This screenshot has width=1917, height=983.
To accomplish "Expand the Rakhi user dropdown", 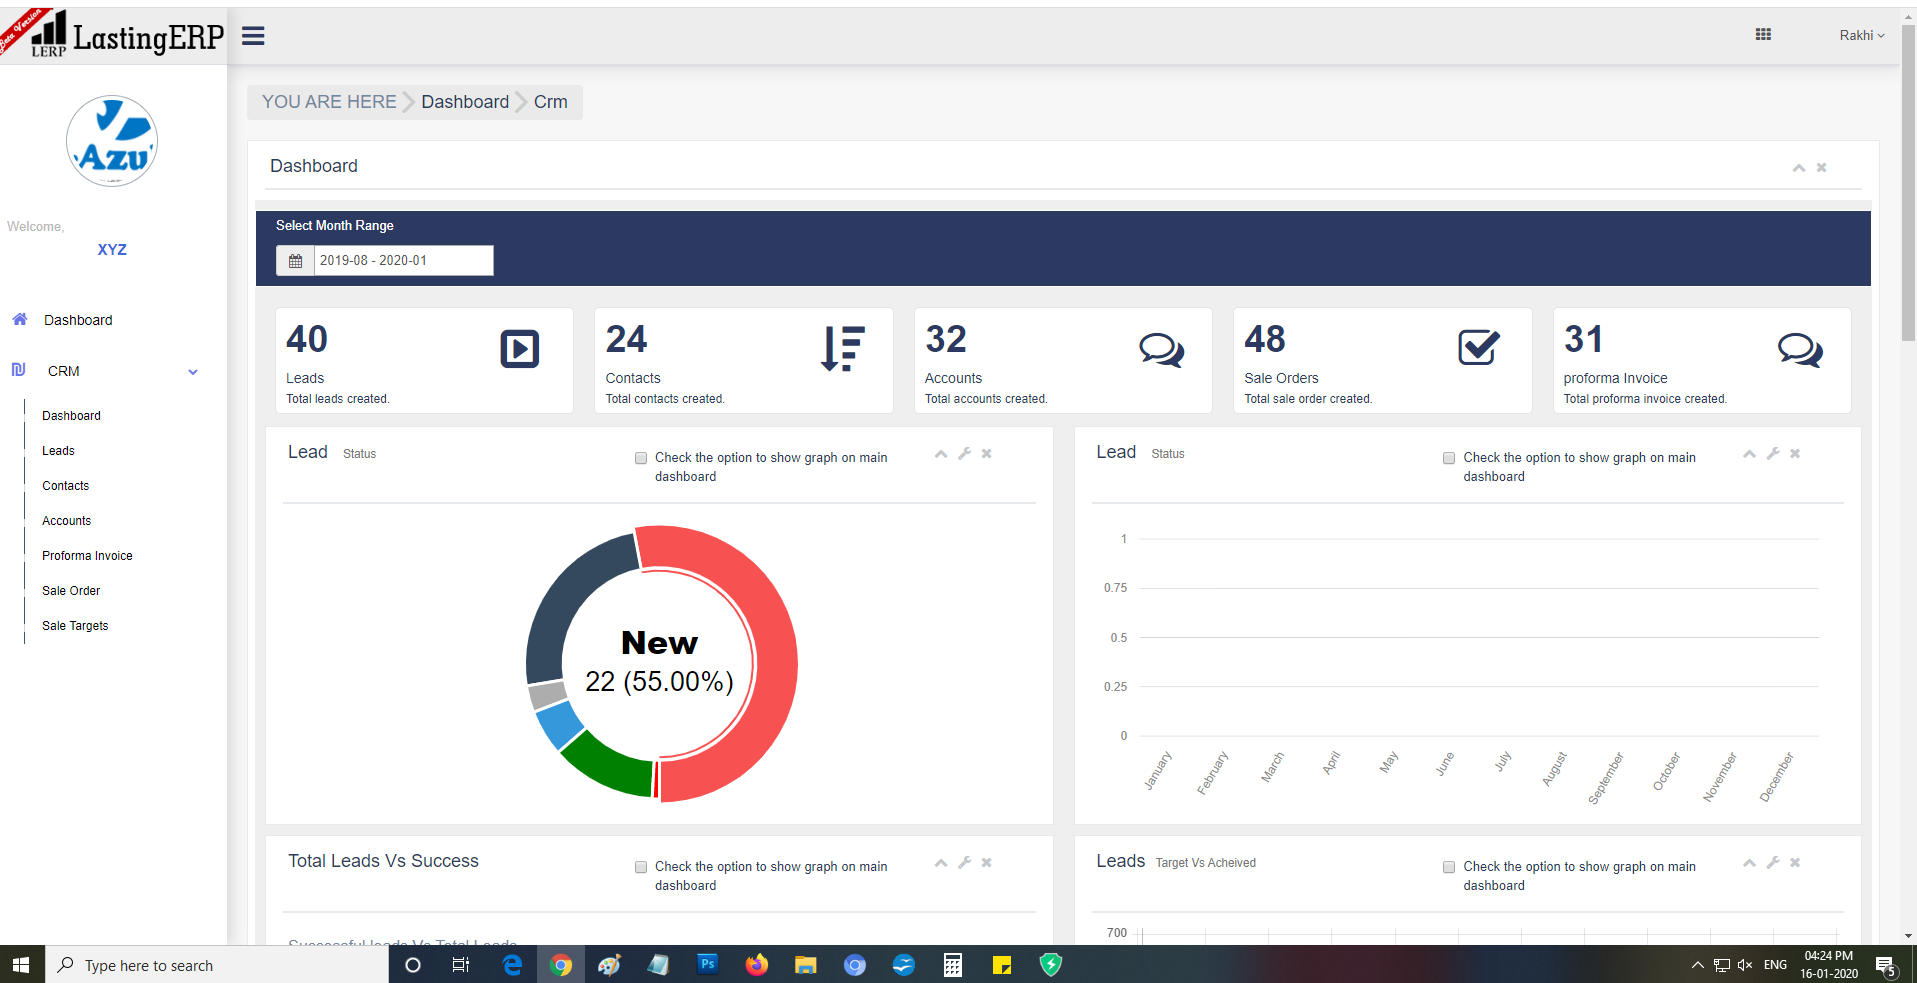I will click(x=1861, y=36).
